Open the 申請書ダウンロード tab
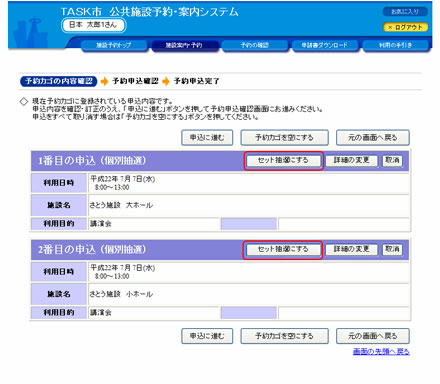Screen dimensions: 440x384 [325, 45]
